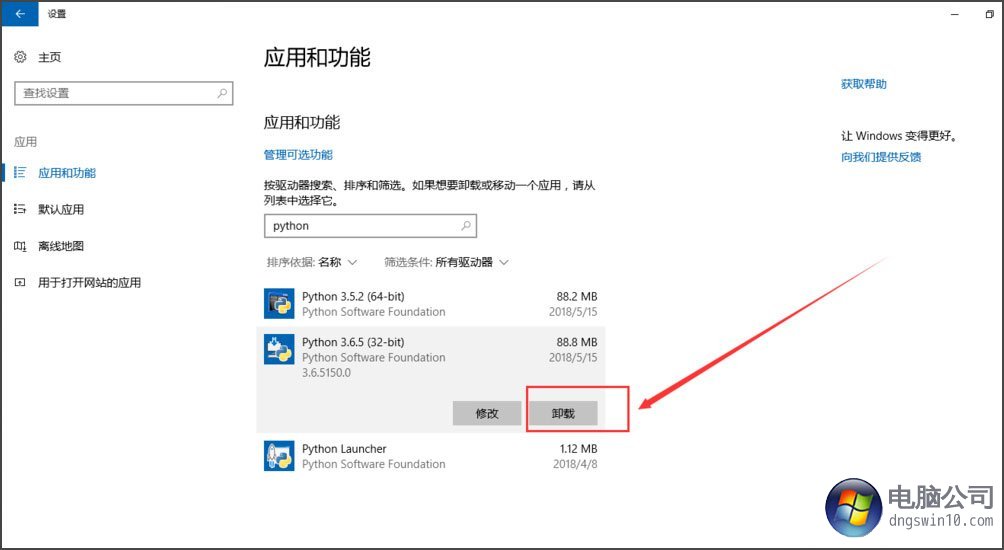Go to 离线地图 in the sidebar

tap(61, 246)
